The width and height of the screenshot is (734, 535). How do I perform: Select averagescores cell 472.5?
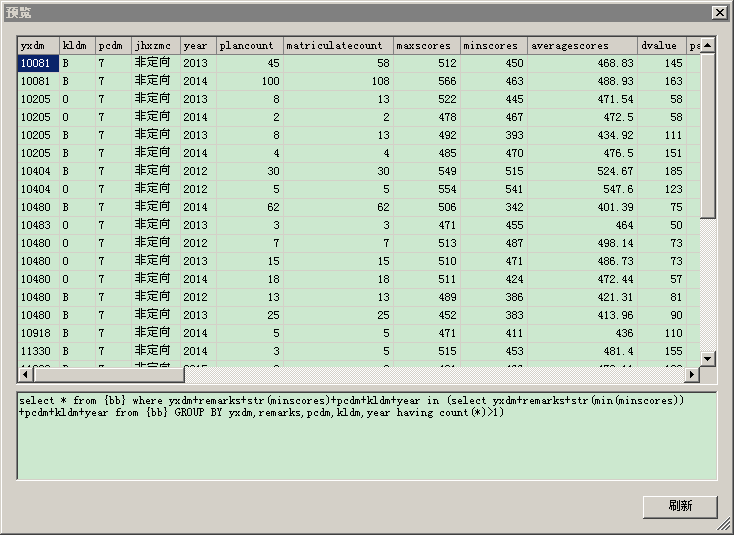point(582,117)
